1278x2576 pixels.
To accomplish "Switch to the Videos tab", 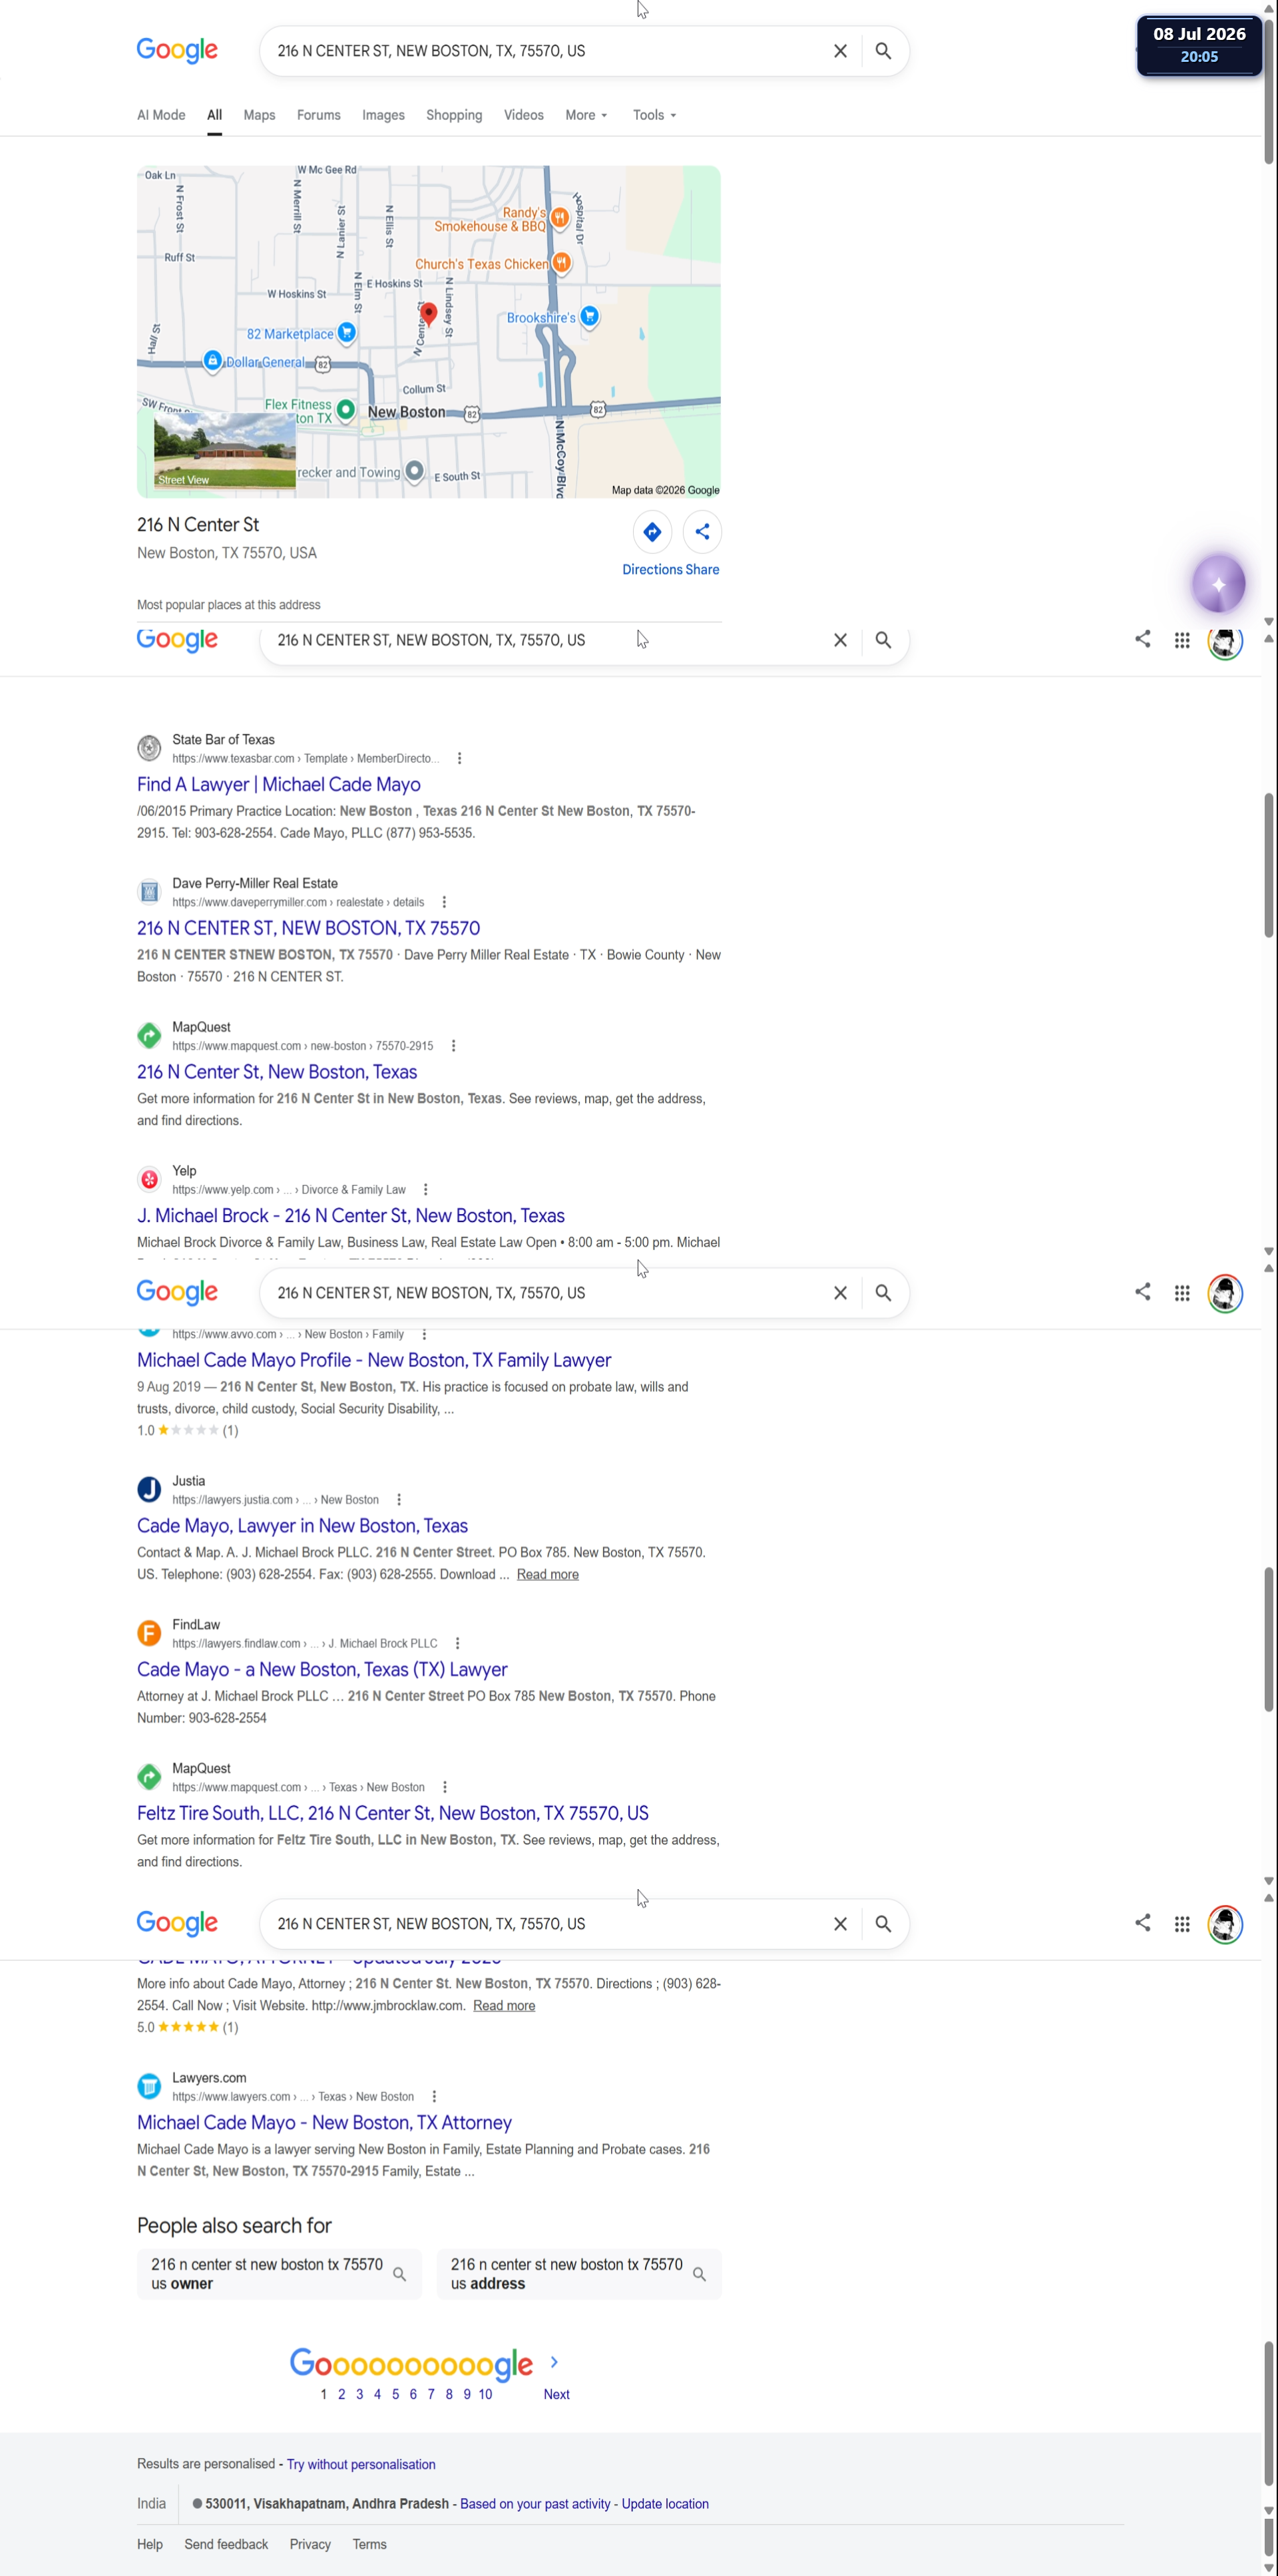I will (x=524, y=115).
